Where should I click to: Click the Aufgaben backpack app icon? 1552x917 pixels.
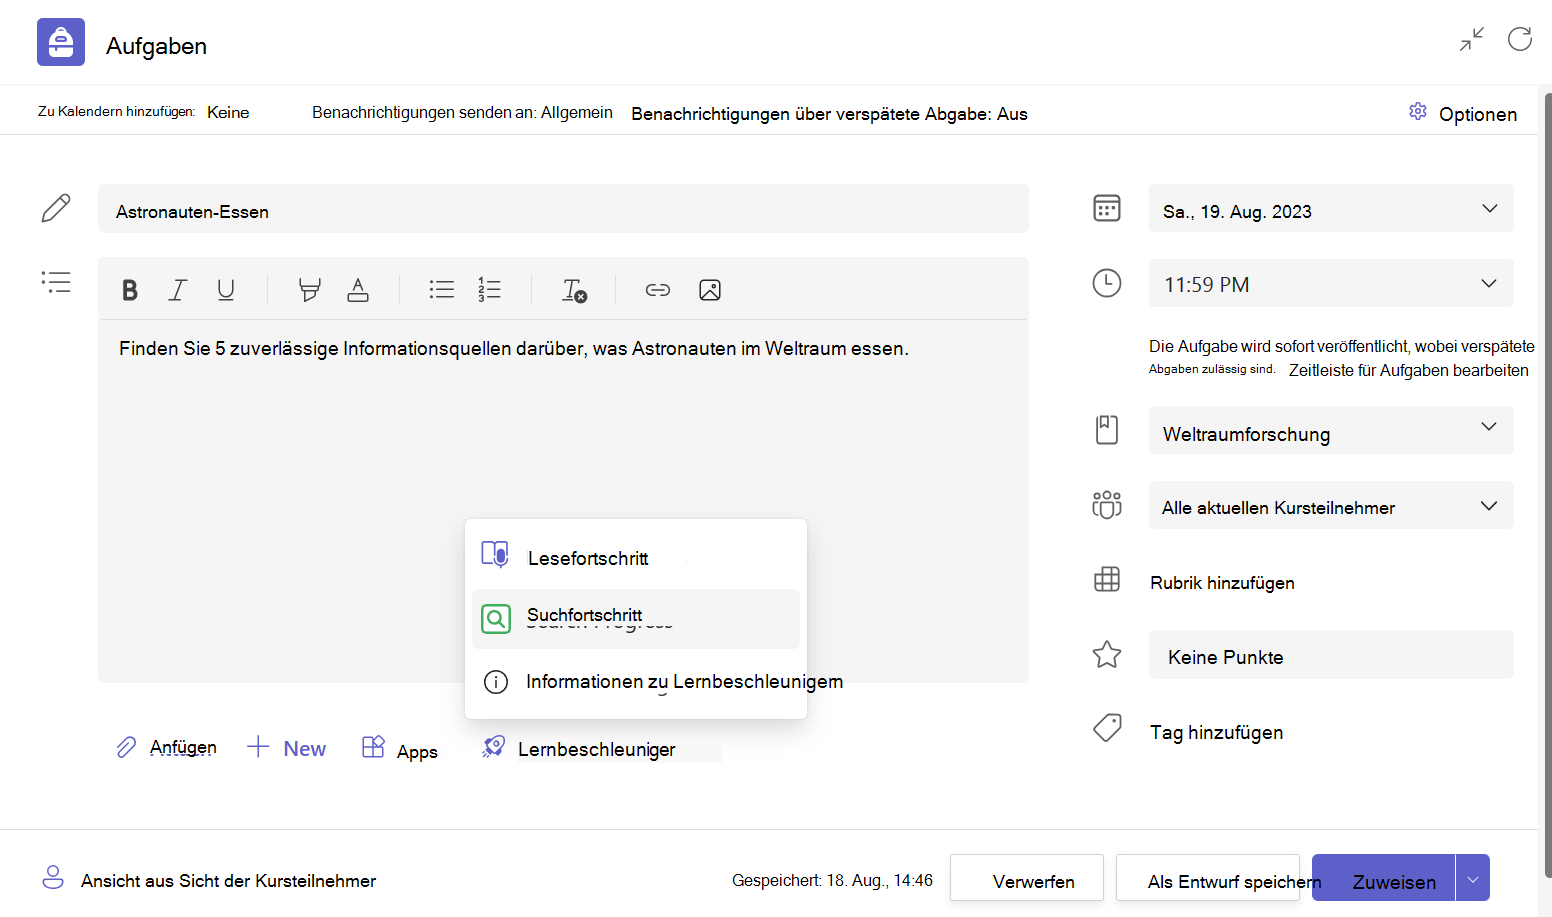[61, 42]
